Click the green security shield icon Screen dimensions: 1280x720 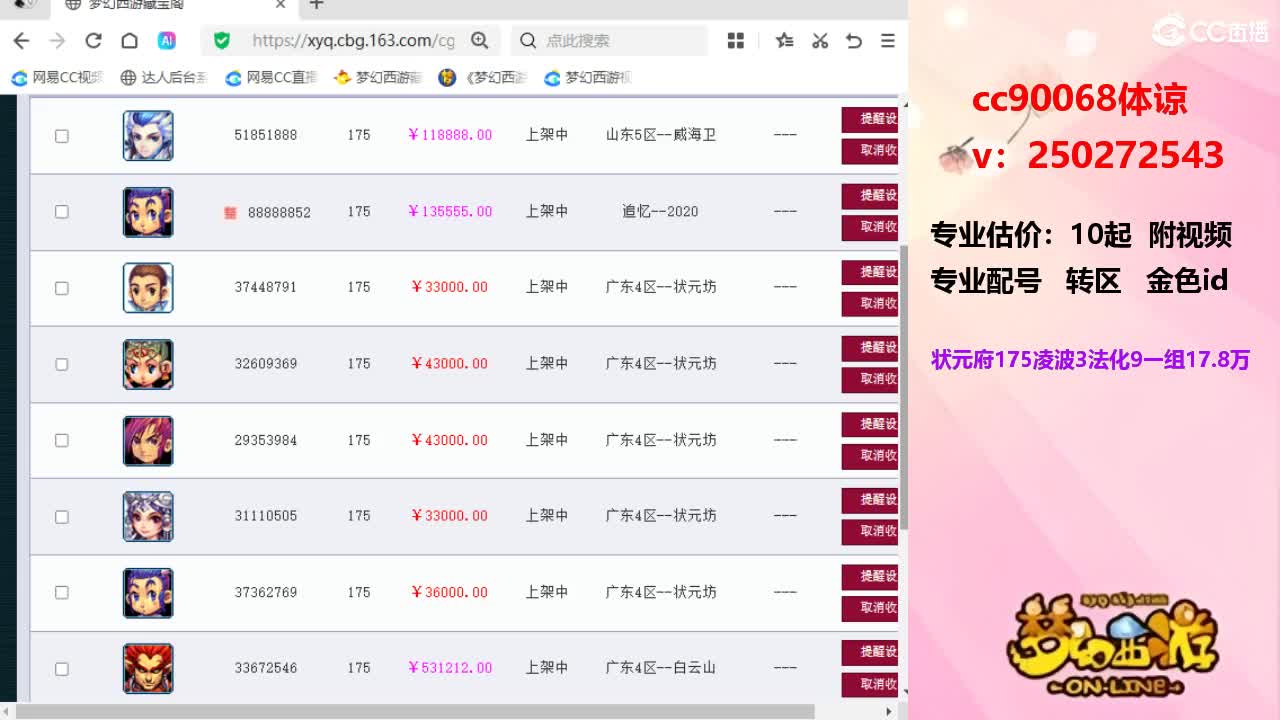click(x=222, y=41)
